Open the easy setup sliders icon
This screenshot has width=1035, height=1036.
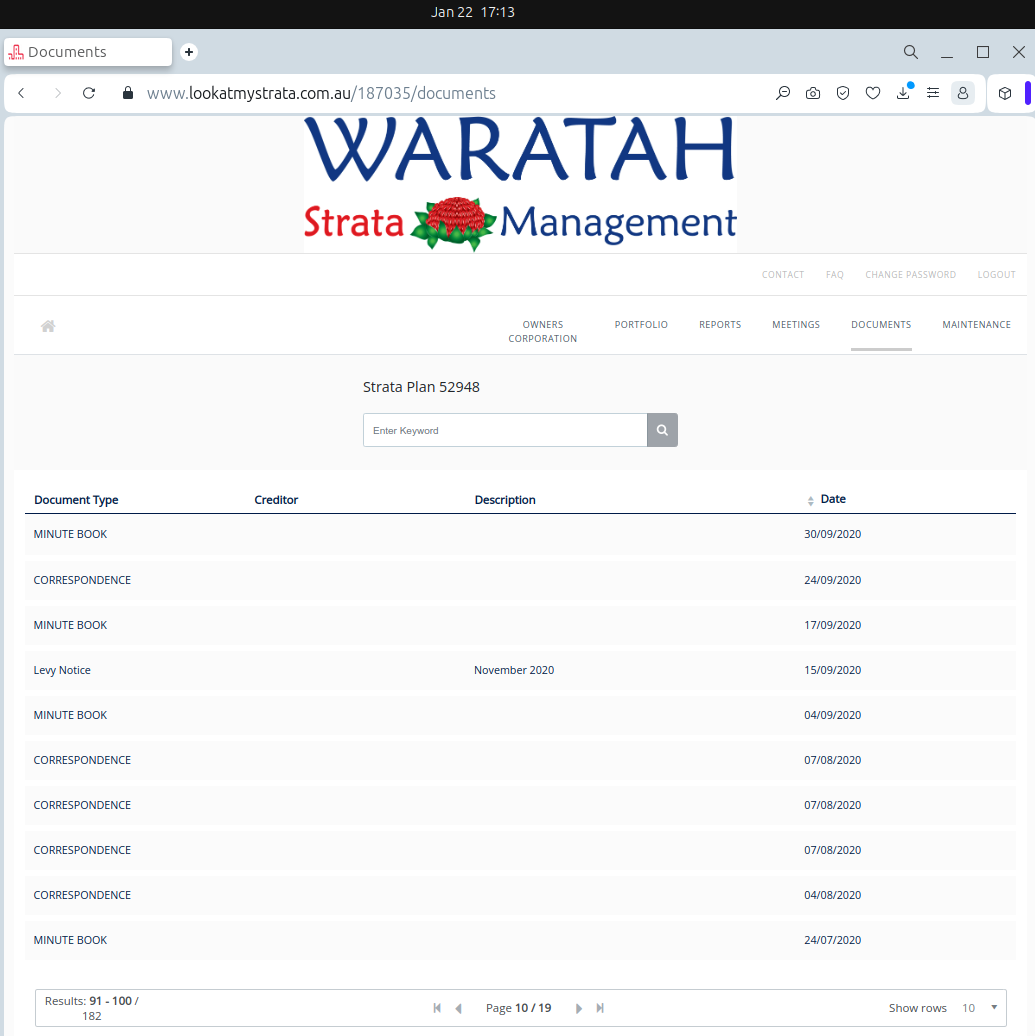[933, 93]
